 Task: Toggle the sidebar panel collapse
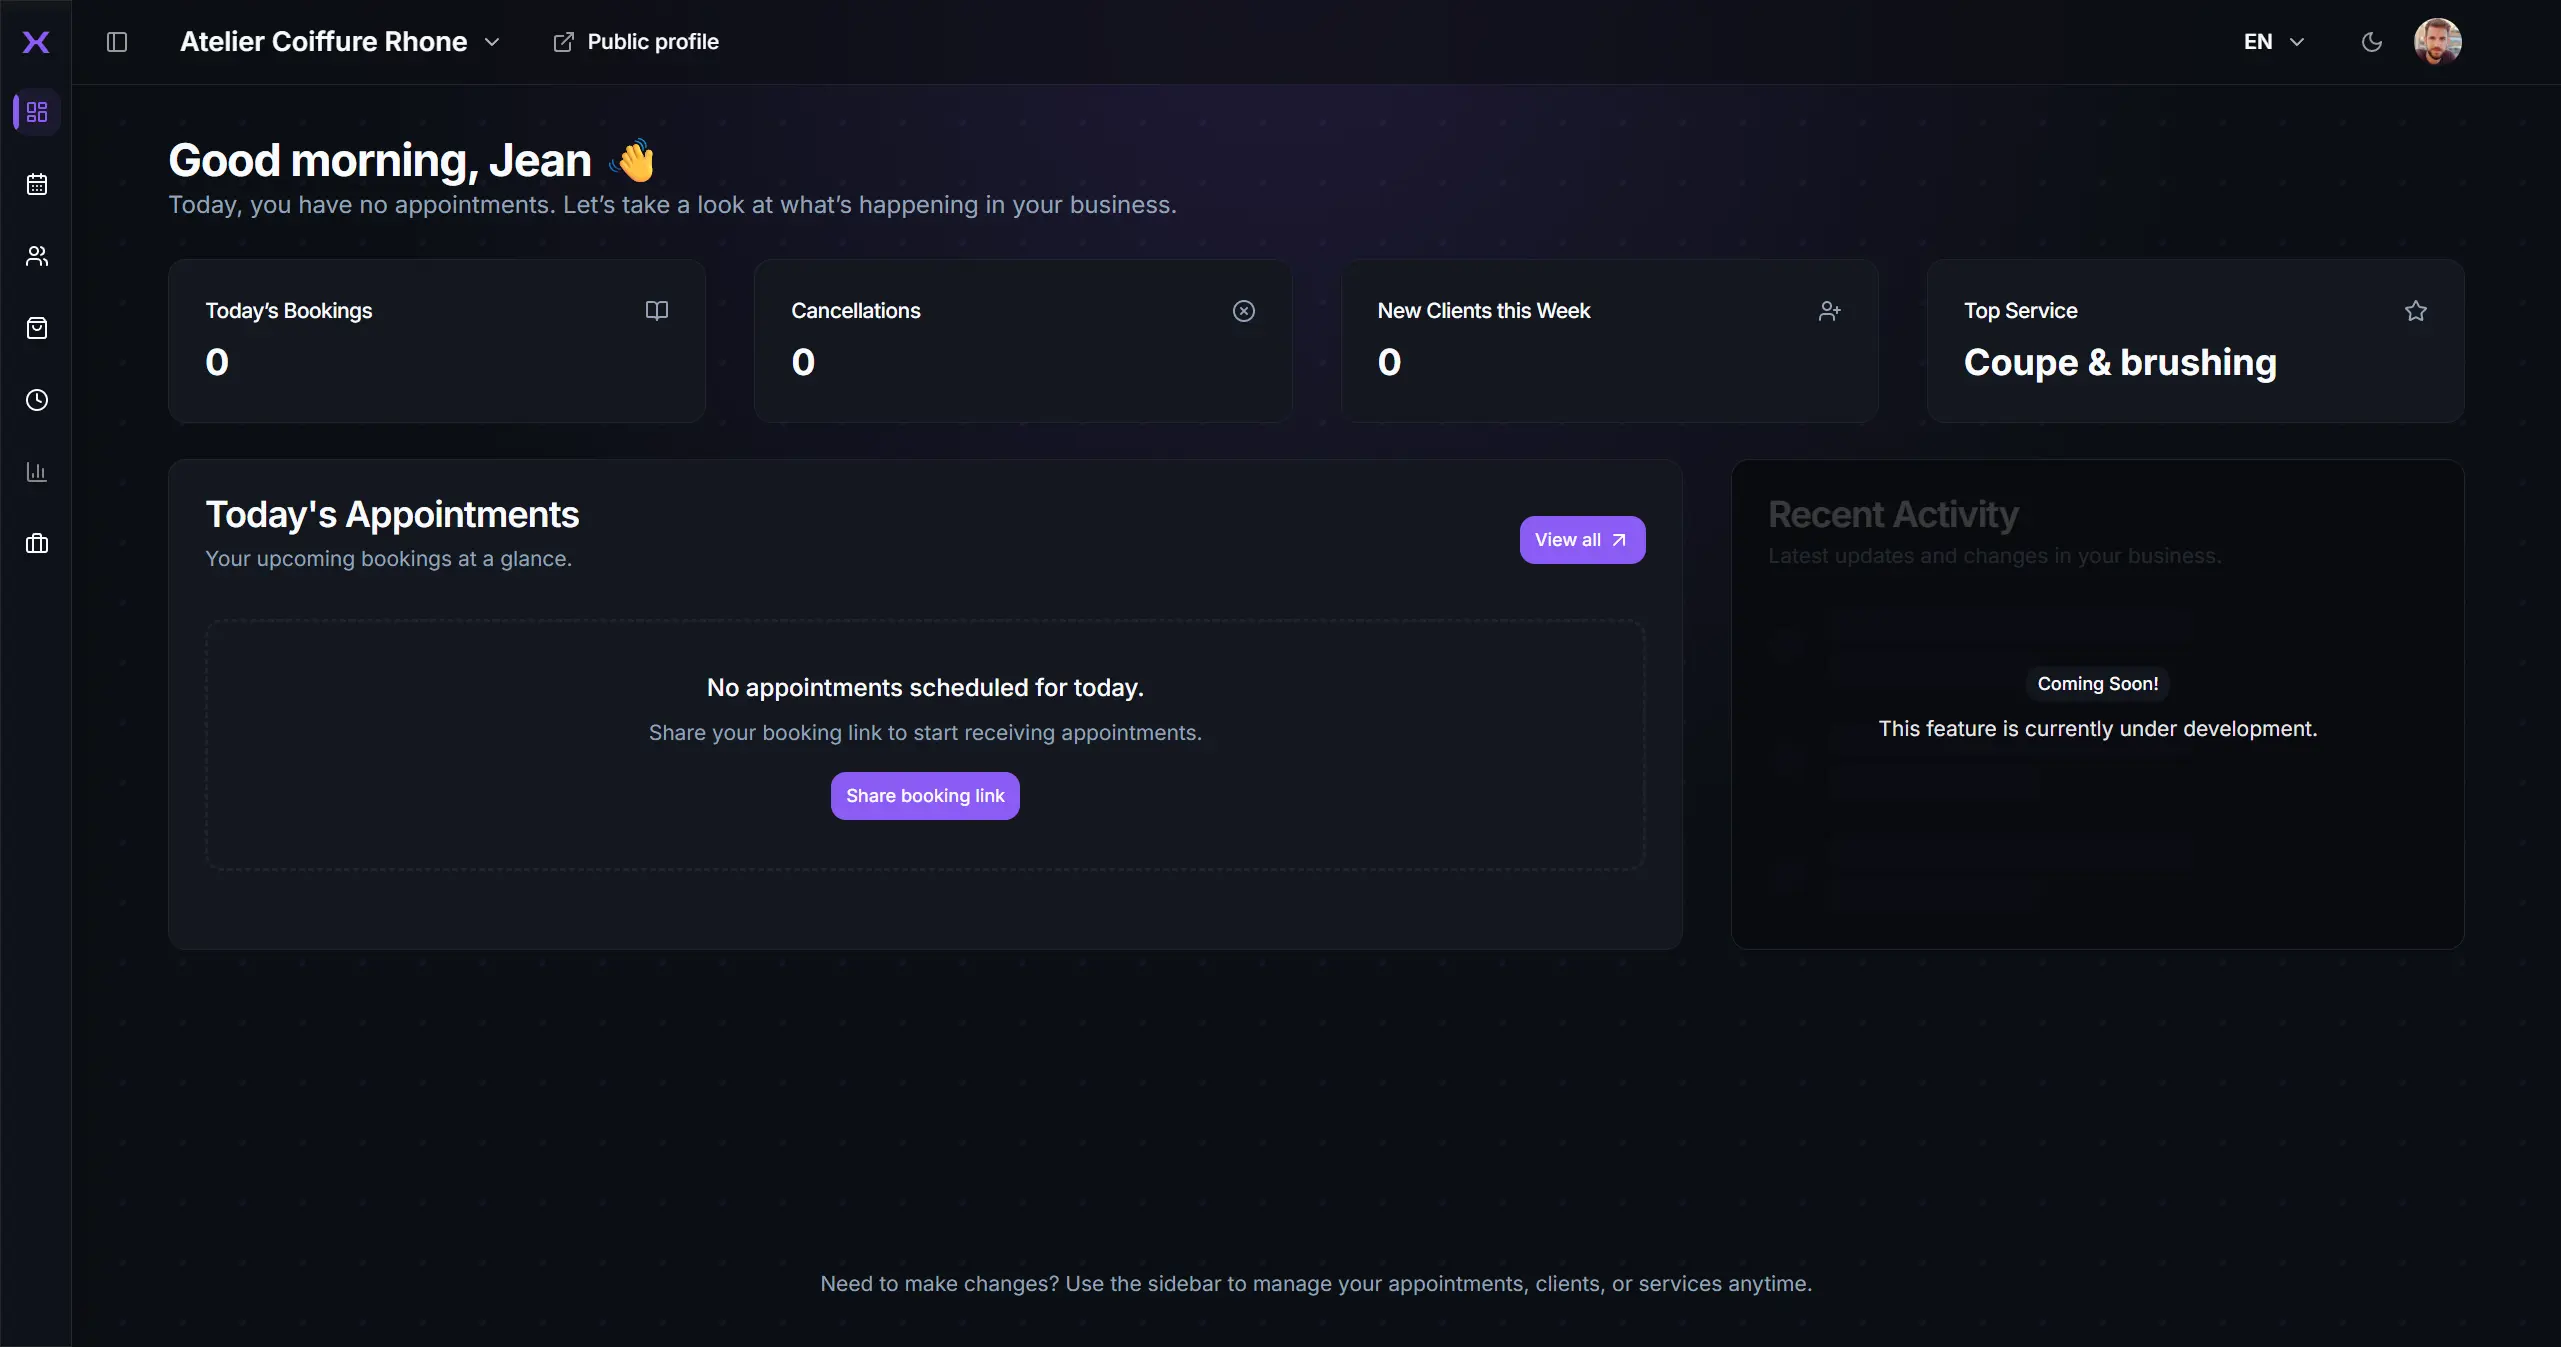pyautogui.click(x=117, y=42)
